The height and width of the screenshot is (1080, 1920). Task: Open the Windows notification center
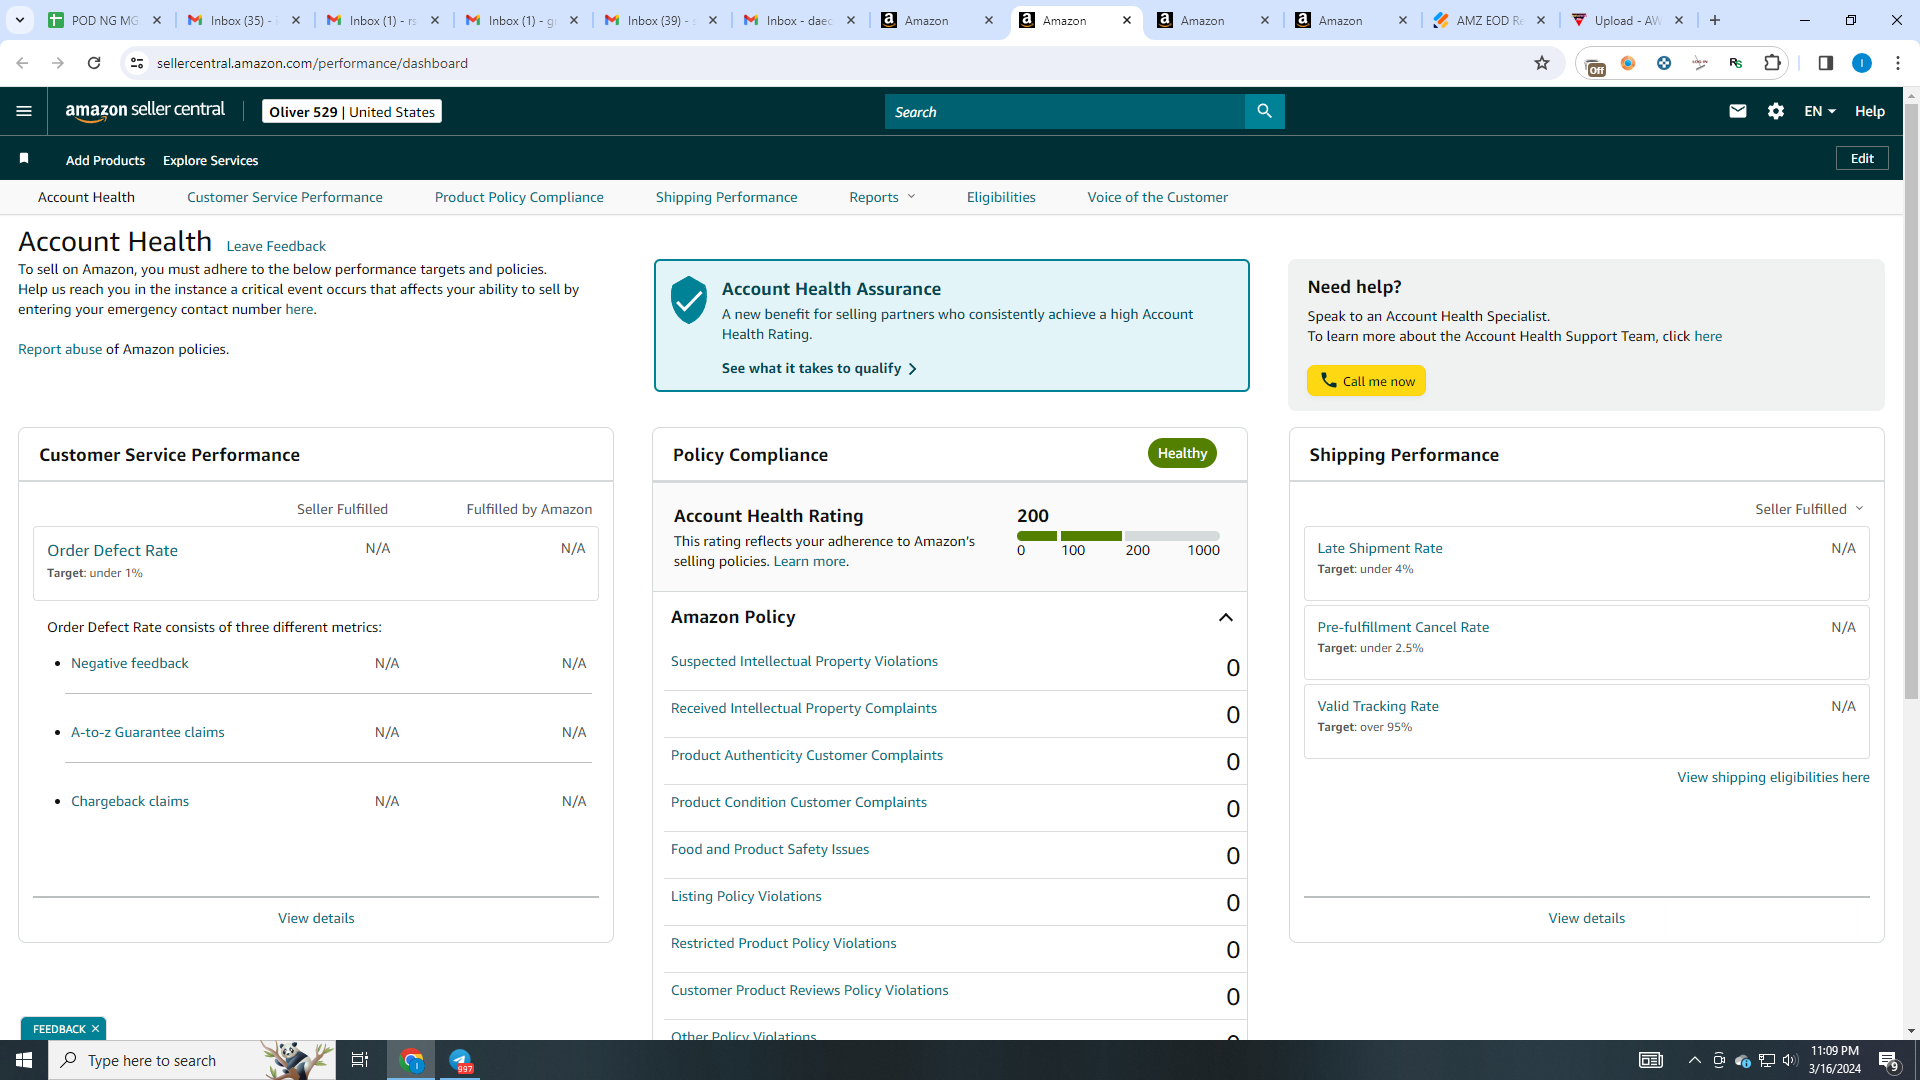pos(1889,1060)
